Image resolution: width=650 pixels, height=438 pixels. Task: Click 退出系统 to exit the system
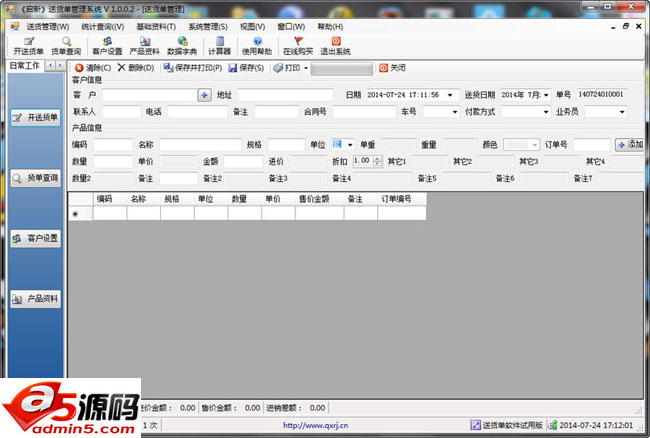pyautogui.click(x=335, y=45)
